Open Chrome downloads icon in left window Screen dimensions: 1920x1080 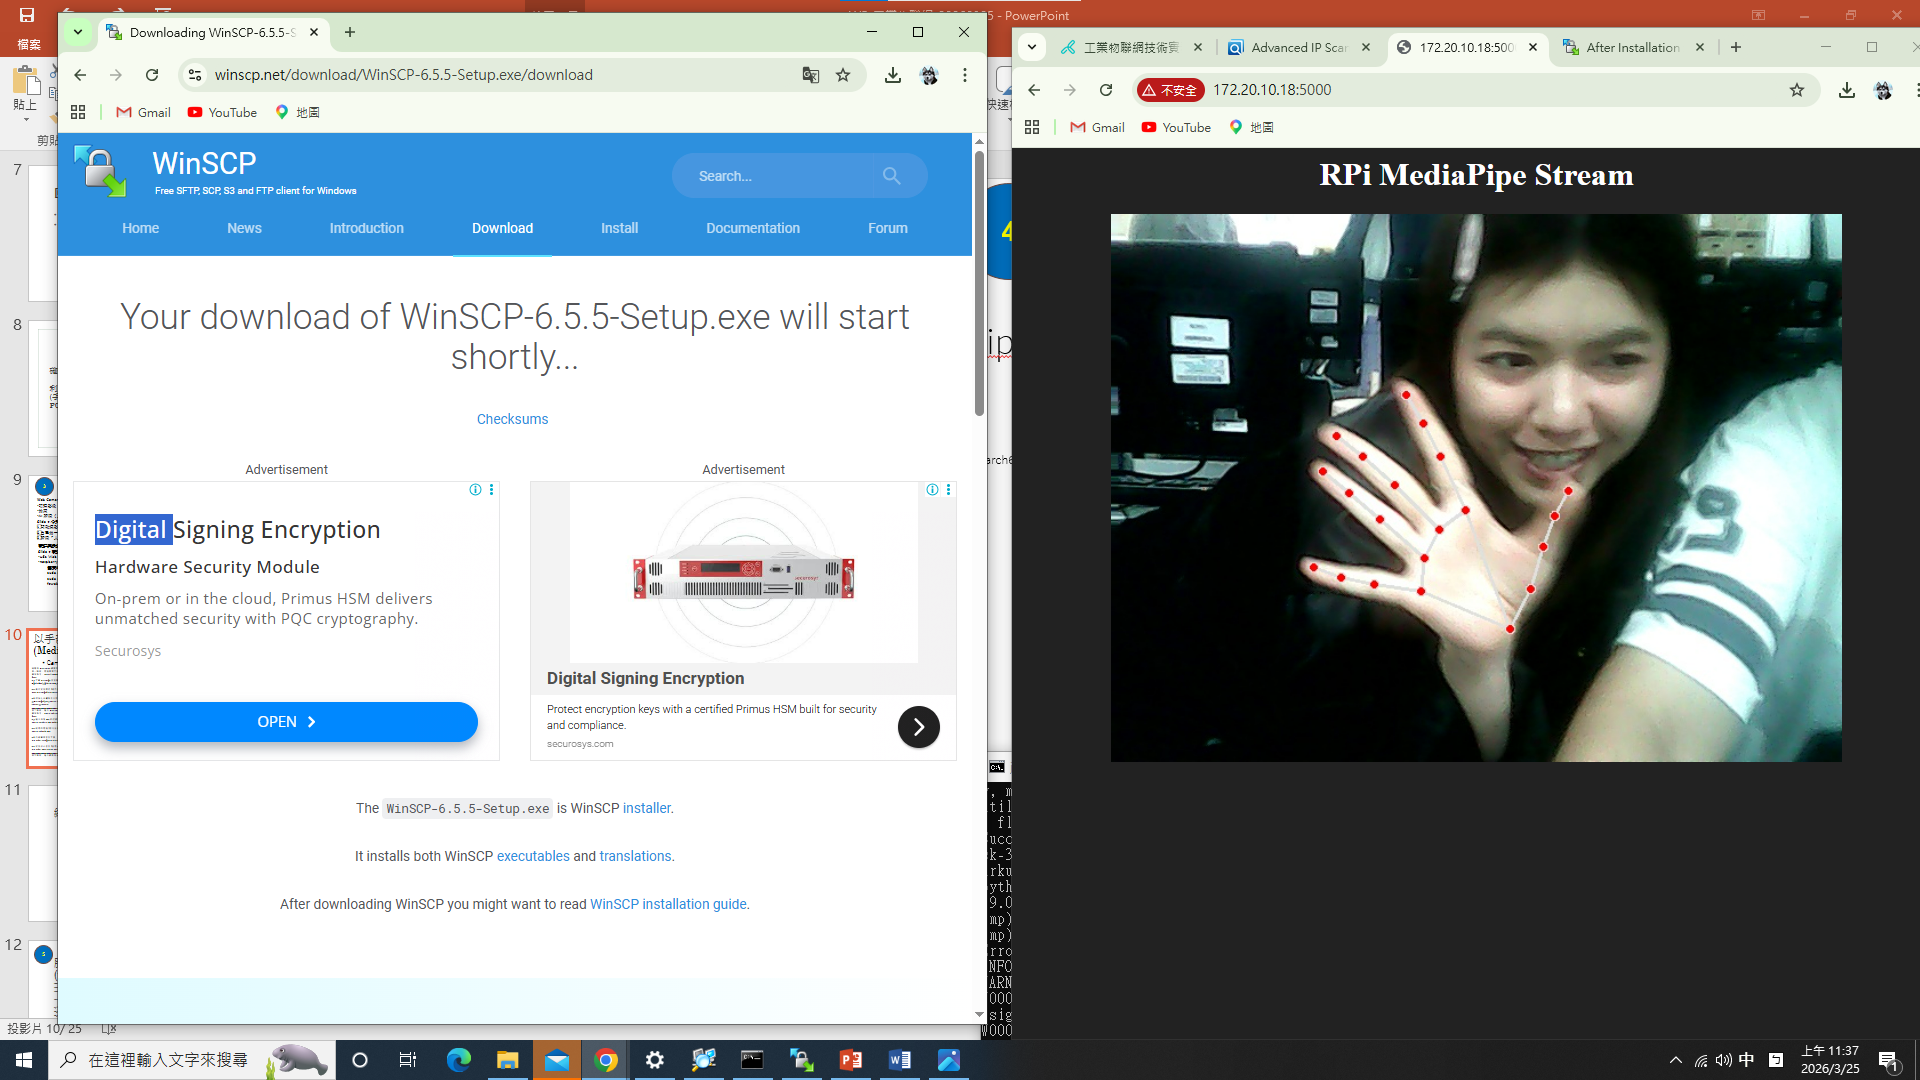tap(892, 75)
